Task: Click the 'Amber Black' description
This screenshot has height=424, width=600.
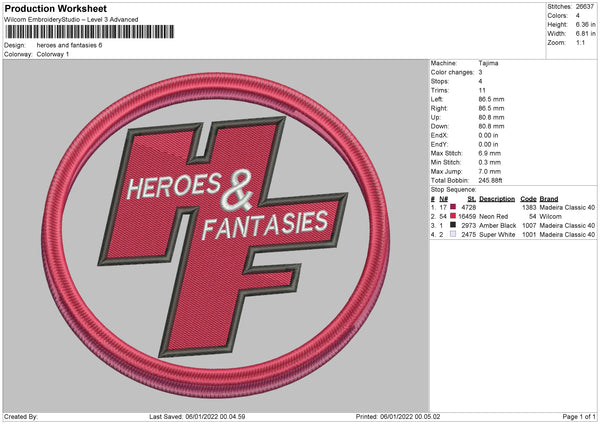Action: tap(497, 225)
